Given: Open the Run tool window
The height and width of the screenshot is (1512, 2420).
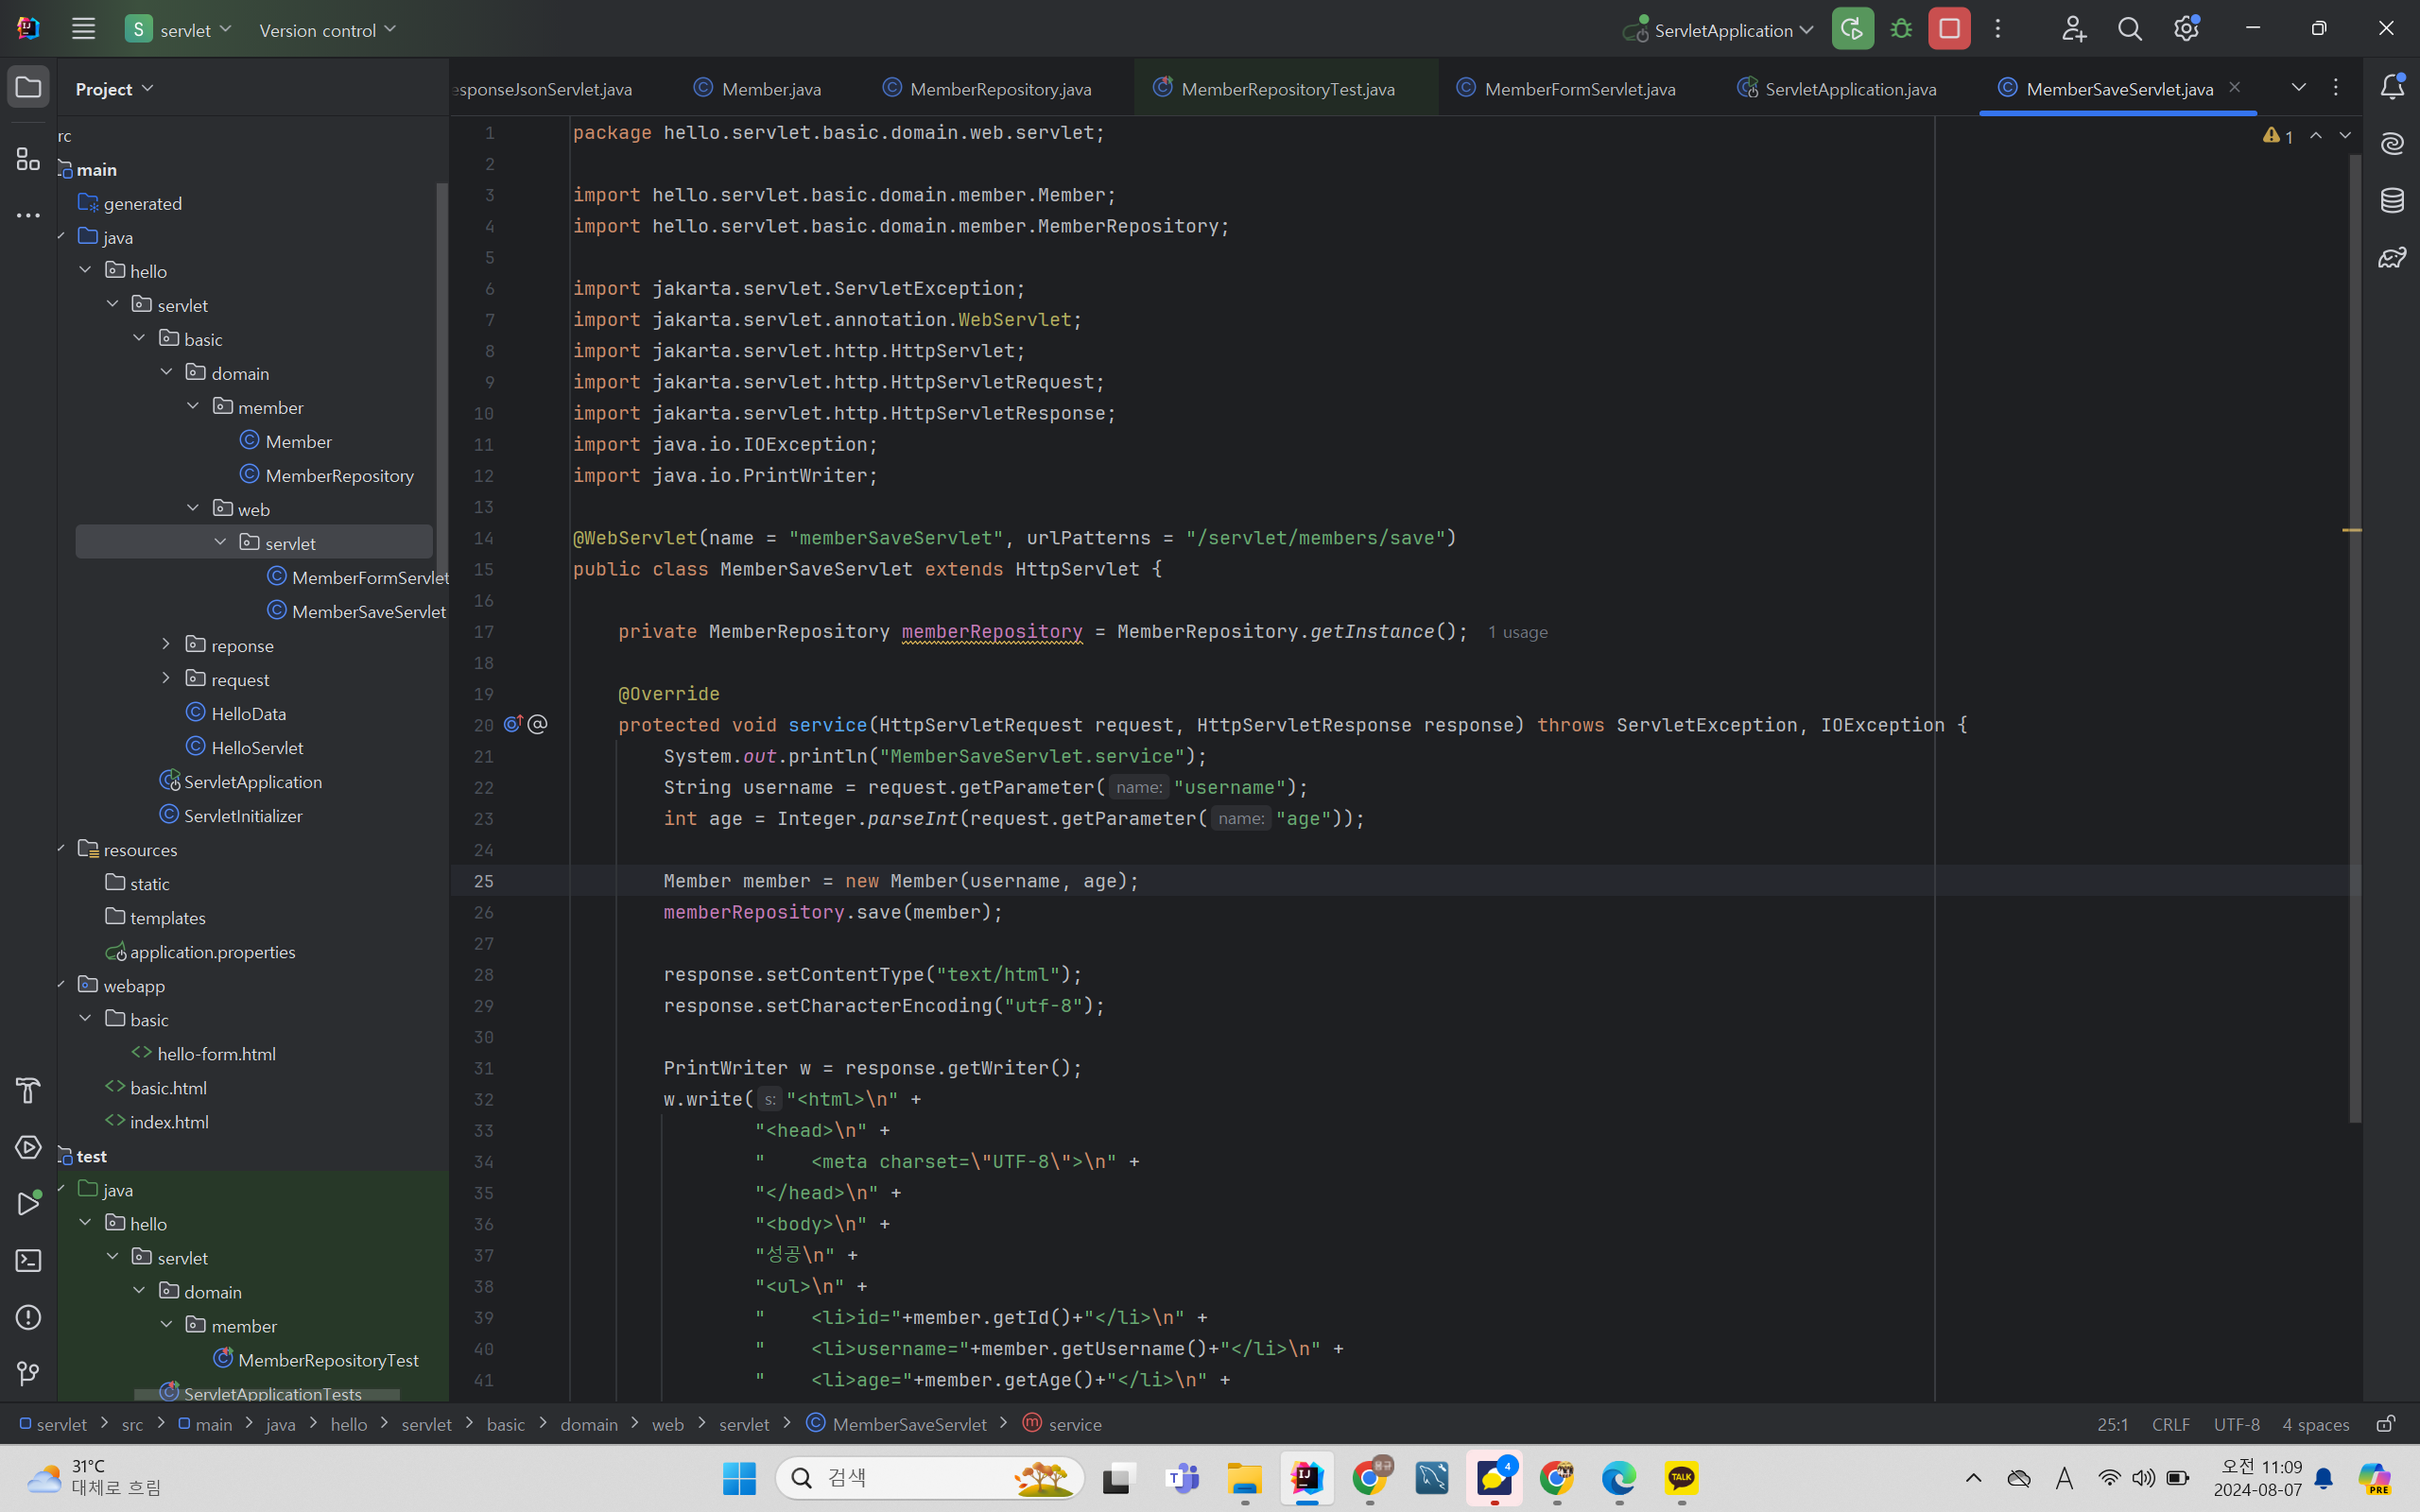Looking at the screenshot, I should (x=28, y=1203).
